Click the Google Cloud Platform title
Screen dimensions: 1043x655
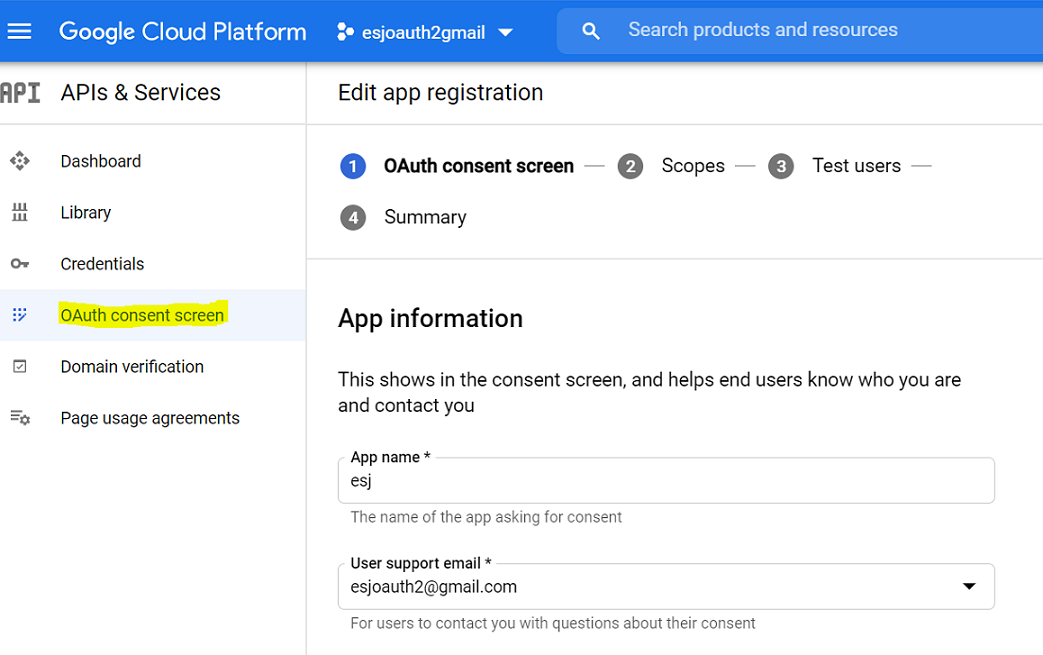coord(183,31)
